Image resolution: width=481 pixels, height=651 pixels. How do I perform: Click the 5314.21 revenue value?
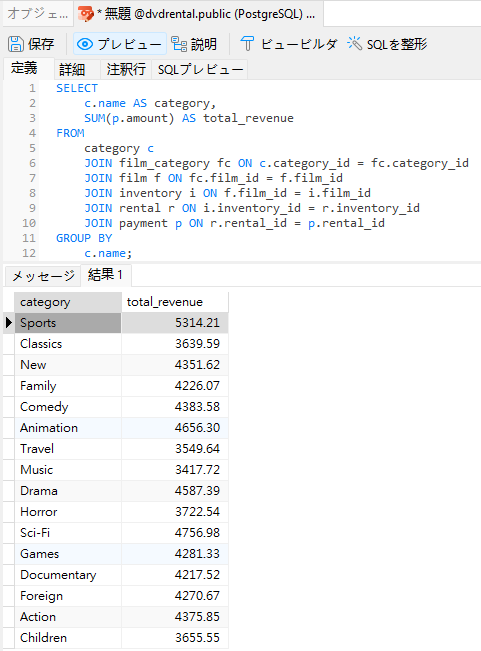[x=197, y=323]
